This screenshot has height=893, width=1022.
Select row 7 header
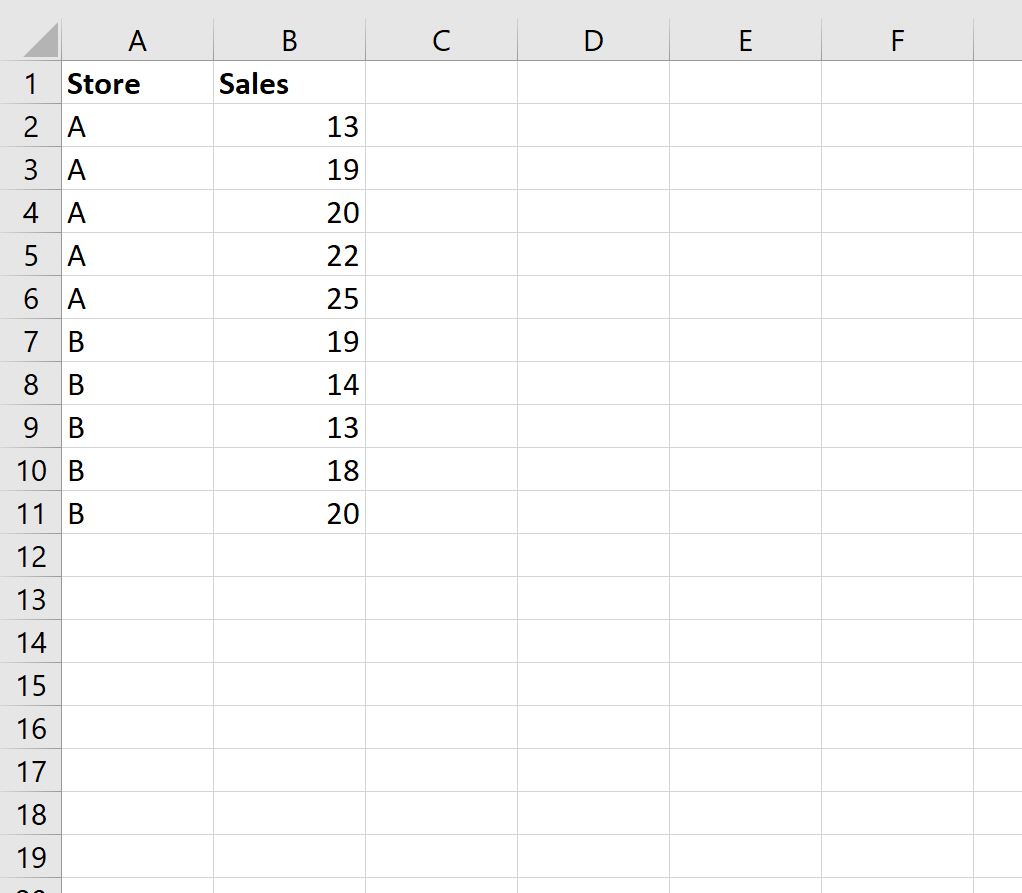31,341
